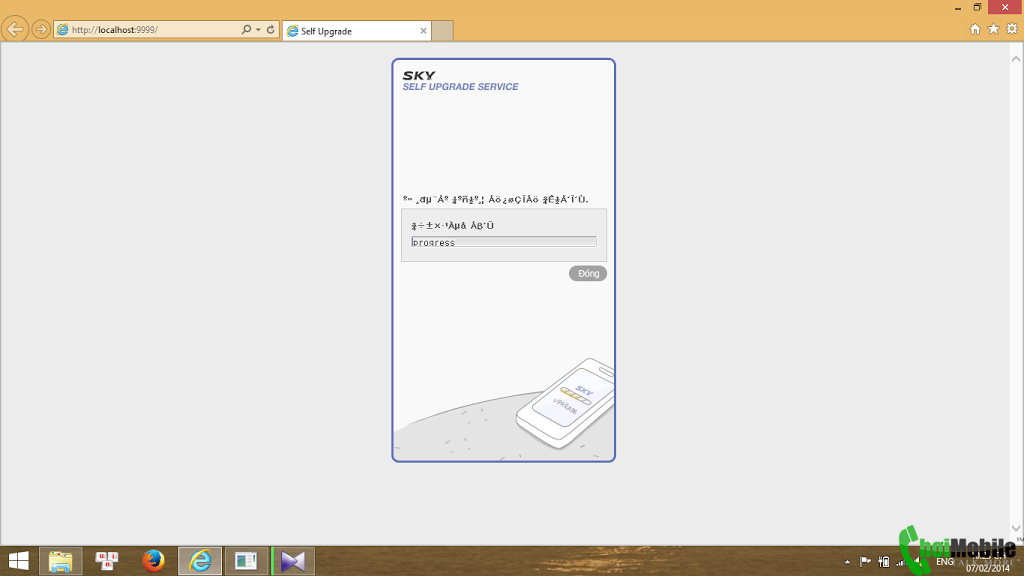Screen dimensions: 1024x576
Task: Close the Self Upgrade tab
Action: (423, 31)
